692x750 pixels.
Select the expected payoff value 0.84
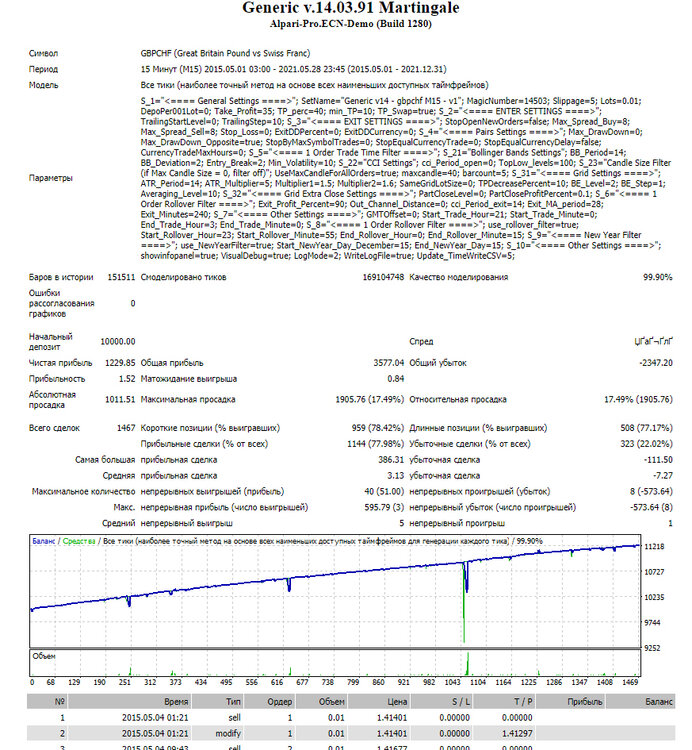pos(395,379)
